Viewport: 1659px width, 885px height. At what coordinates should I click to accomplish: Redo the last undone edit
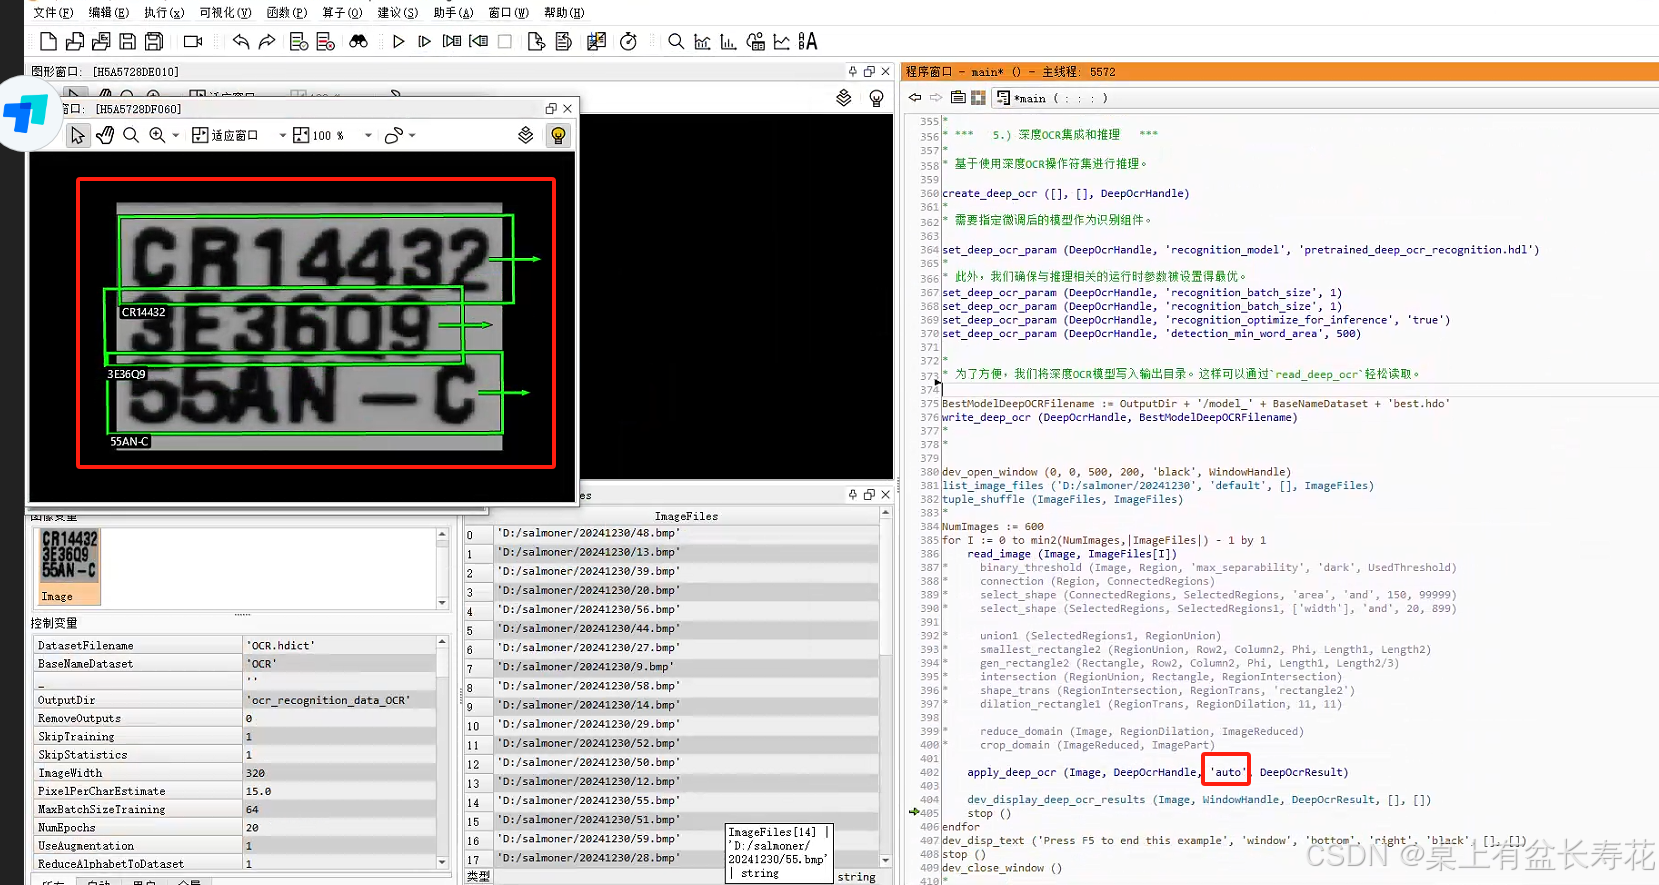[267, 41]
